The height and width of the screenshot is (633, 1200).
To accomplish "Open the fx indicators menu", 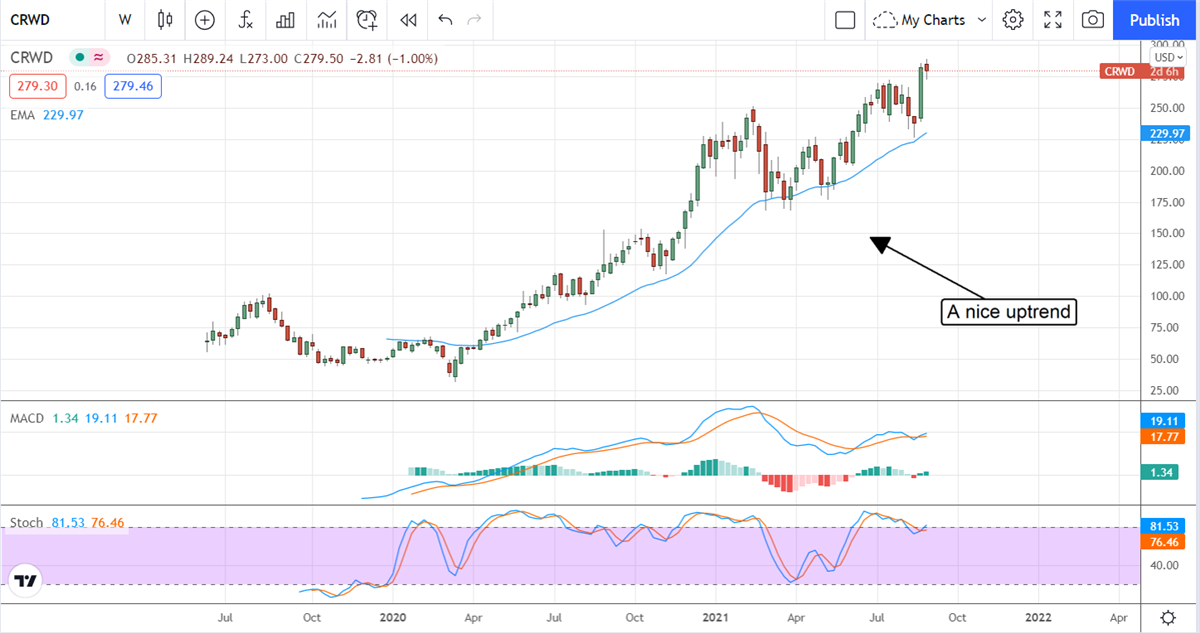I will [245, 19].
